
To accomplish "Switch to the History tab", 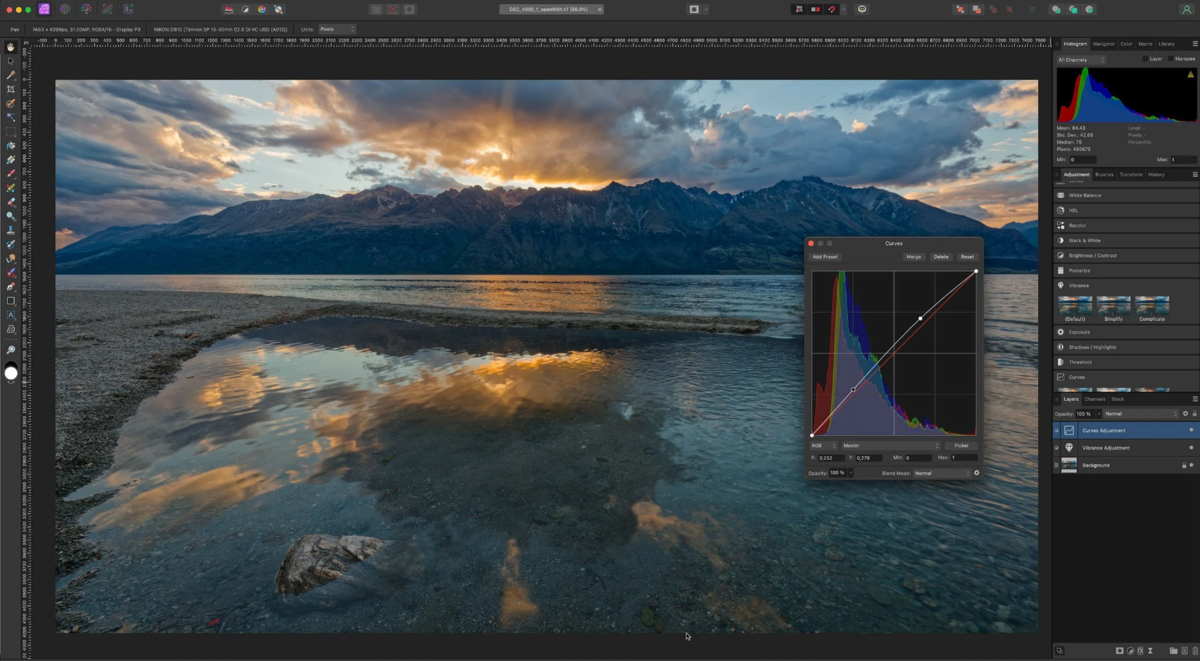I will coord(1156,174).
